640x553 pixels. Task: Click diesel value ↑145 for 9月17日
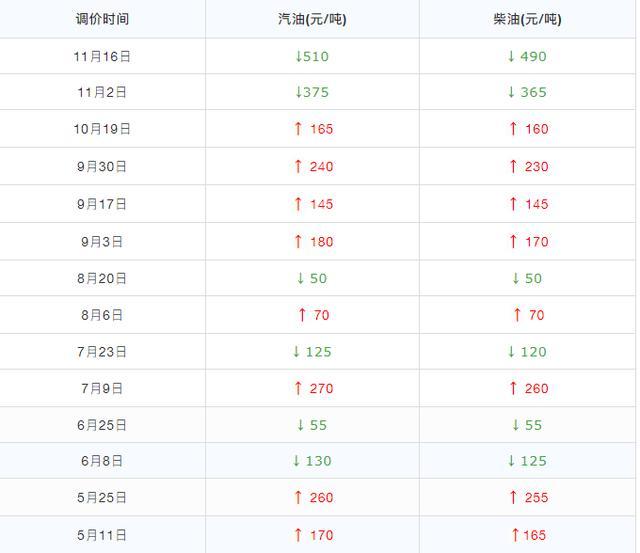pos(529,204)
